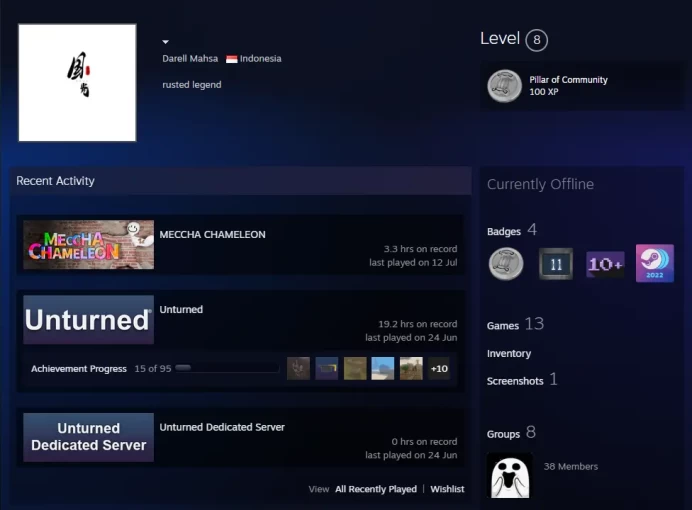Open the Pillar of Community featured badge icon
This screenshot has height=510, width=692.
(x=504, y=86)
